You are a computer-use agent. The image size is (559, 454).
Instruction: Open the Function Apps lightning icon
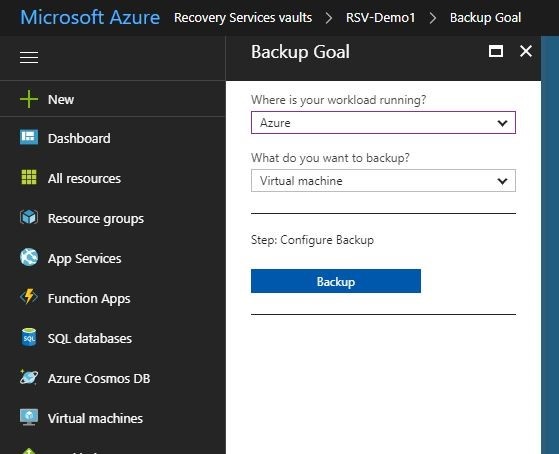click(29, 297)
